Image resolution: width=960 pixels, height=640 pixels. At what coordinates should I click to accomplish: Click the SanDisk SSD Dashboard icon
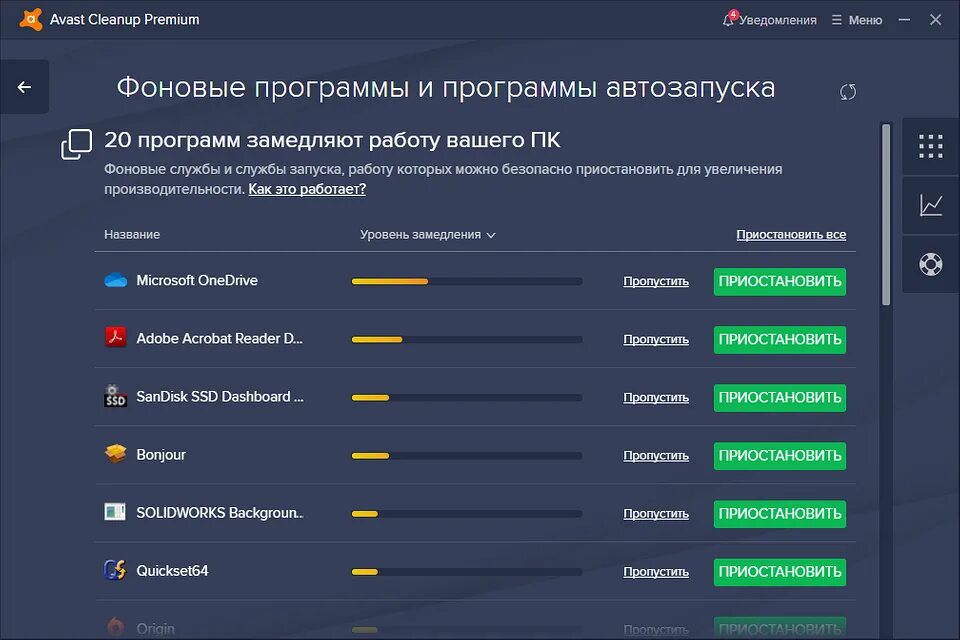coord(116,396)
